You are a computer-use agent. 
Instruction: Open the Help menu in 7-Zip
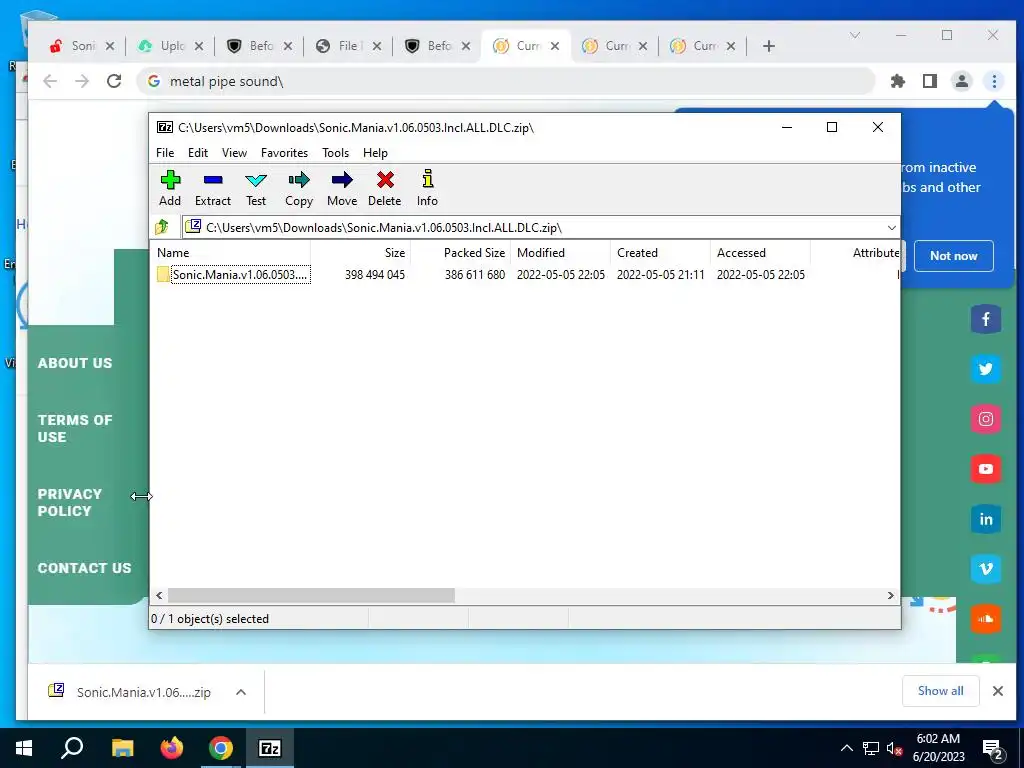376,153
